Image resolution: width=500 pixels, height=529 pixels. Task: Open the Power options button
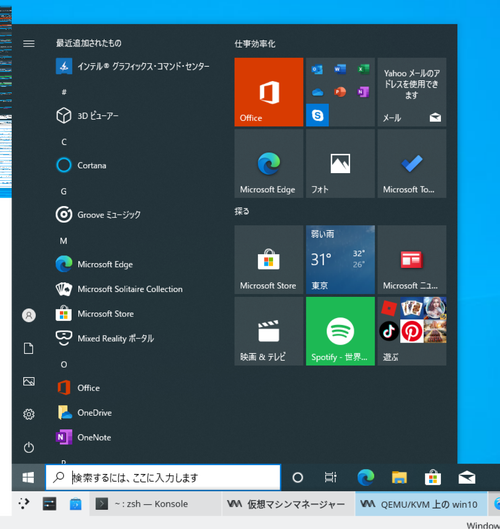click(29, 448)
